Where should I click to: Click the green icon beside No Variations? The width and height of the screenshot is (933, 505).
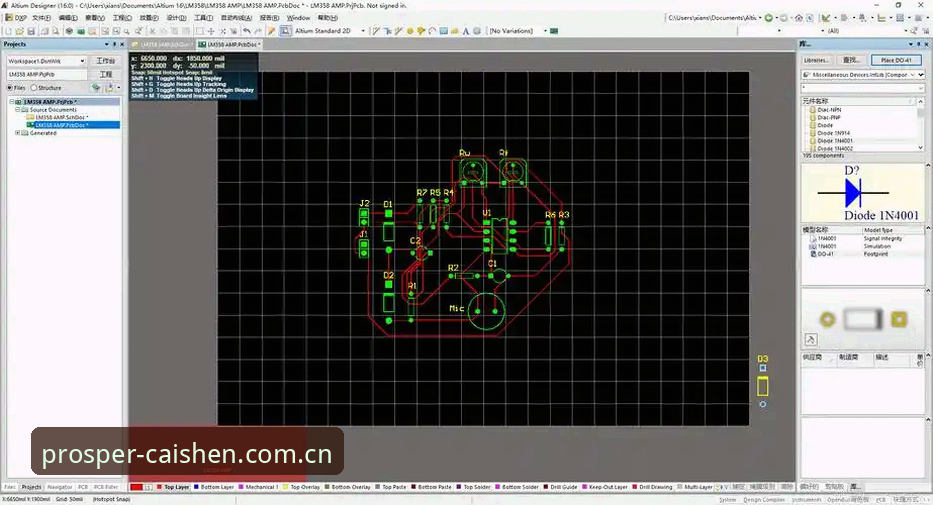coord(554,31)
